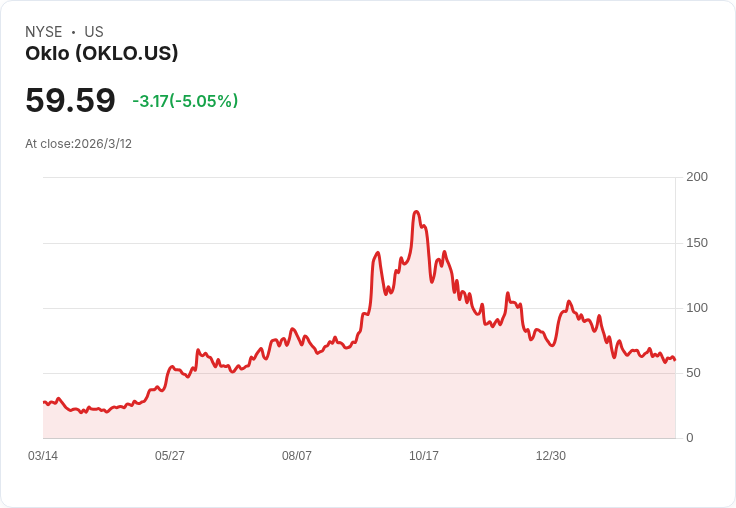Screen dimensions: 736x508
Task: Click the US market label
Action: click(x=94, y=32)
